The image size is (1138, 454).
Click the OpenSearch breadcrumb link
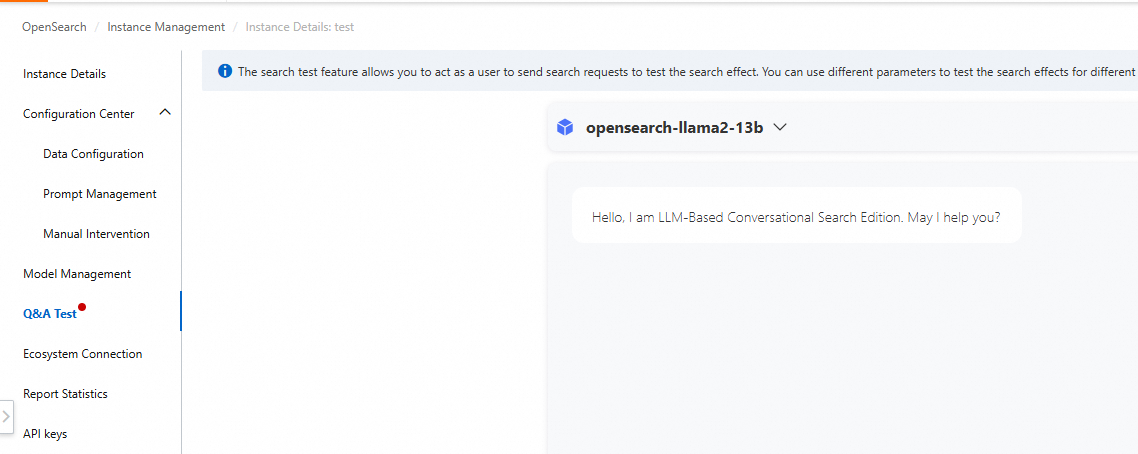pyautogui.click(x=54, y=27)
